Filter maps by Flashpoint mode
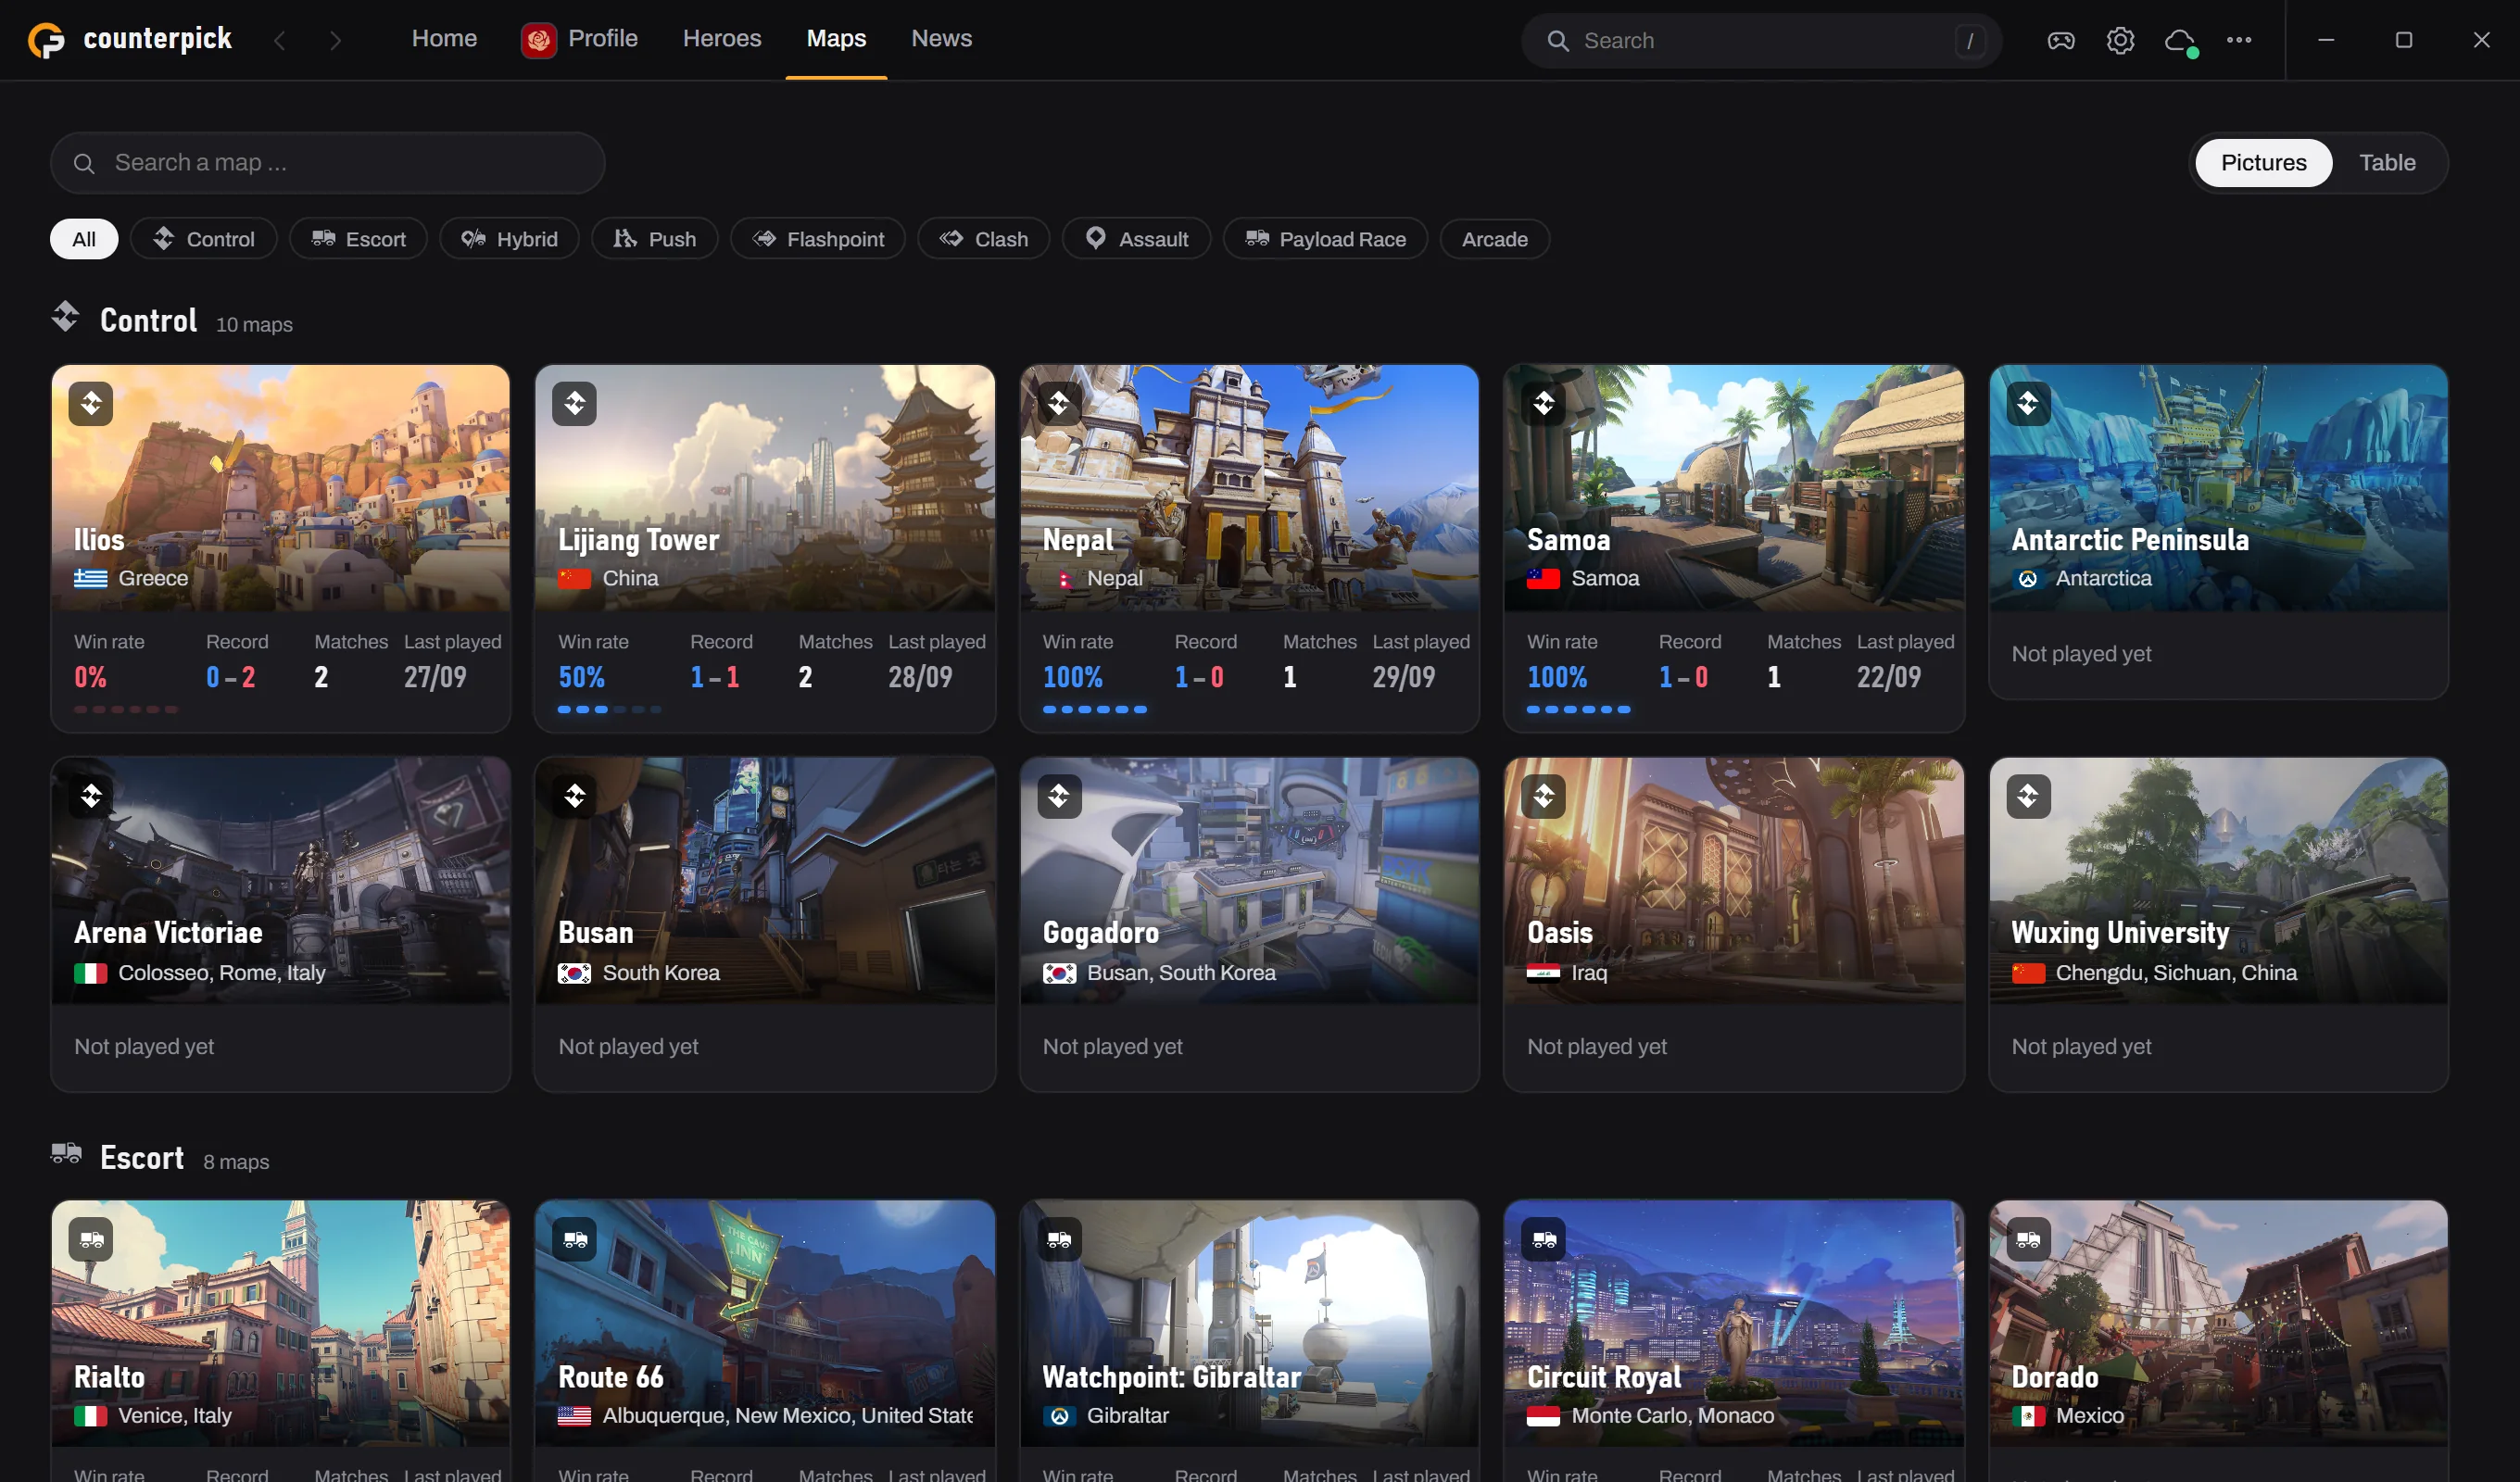Viewport: 2520px width, 1482px height. tap(818, 239)
